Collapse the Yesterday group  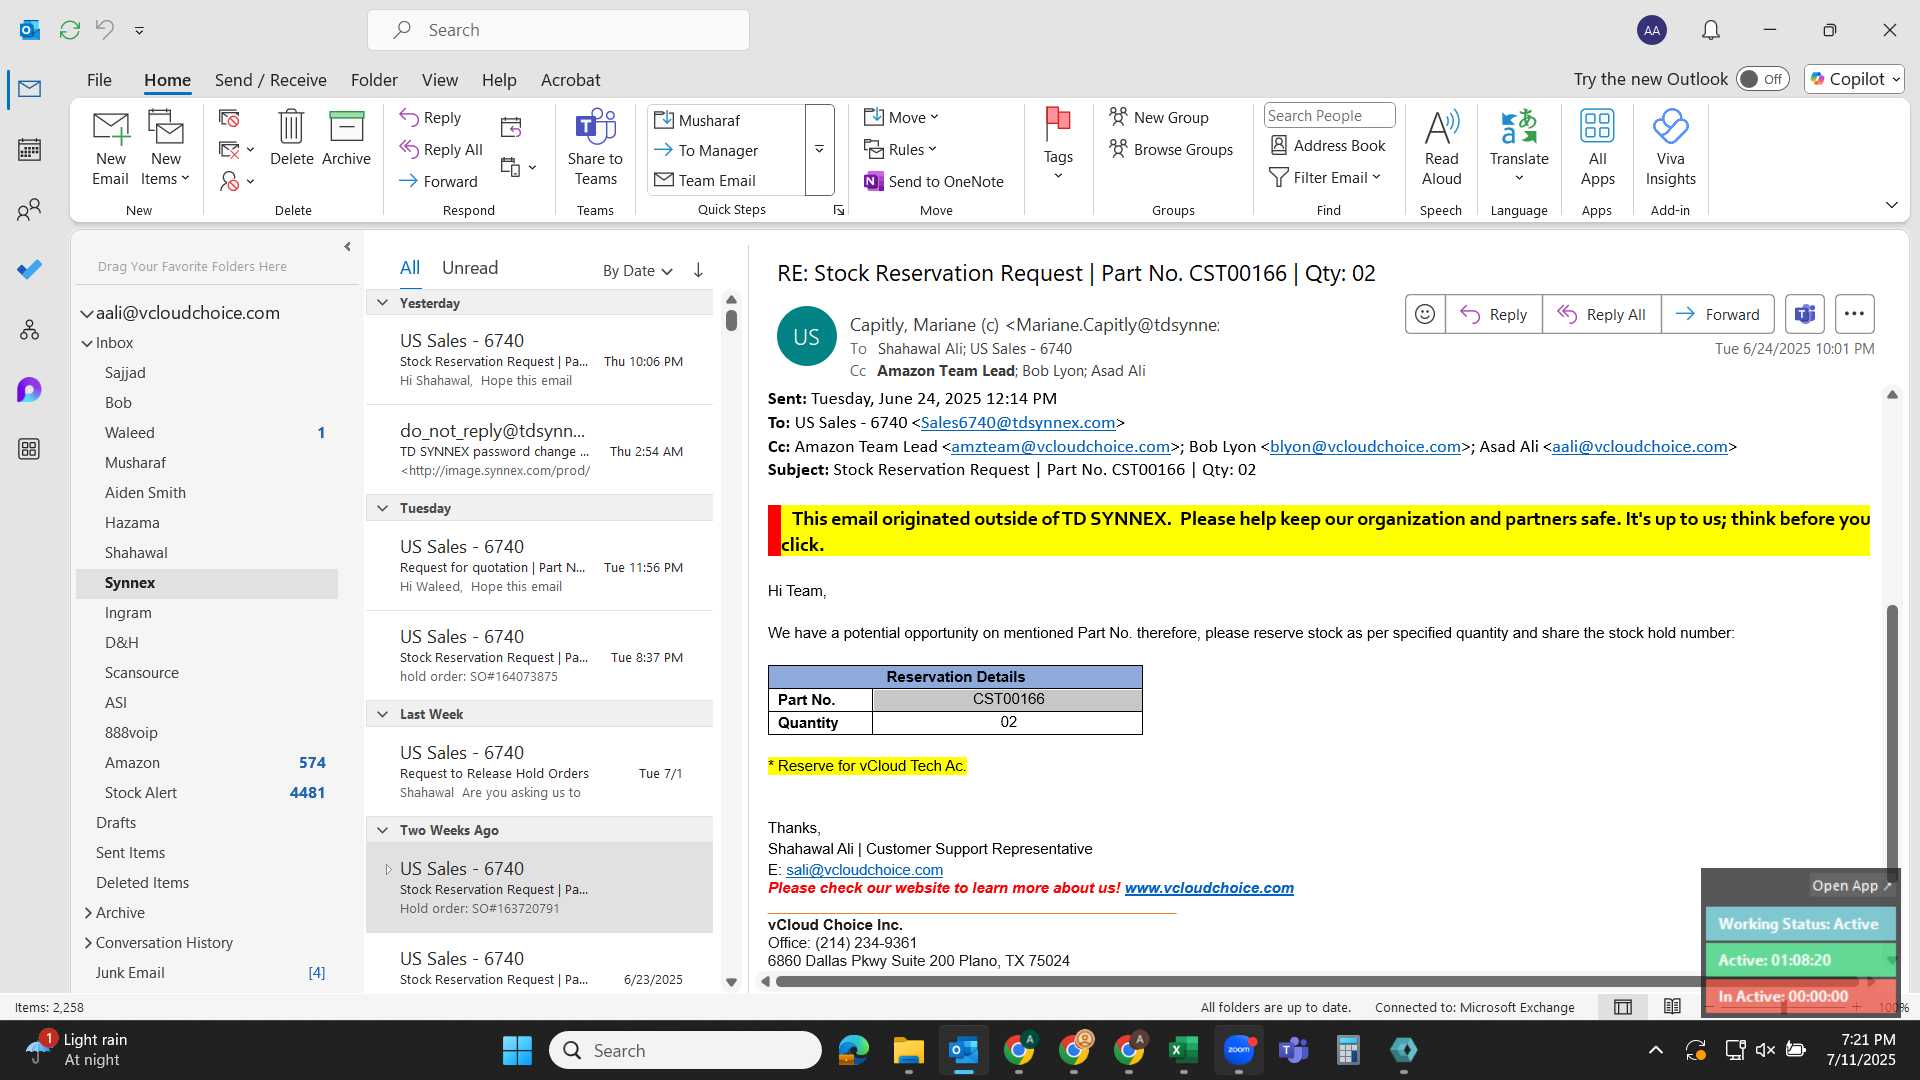tap(382, 303)
